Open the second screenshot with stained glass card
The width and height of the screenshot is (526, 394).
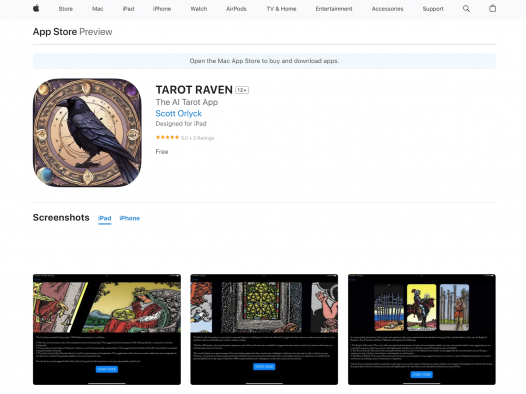[x=264, y=330]
